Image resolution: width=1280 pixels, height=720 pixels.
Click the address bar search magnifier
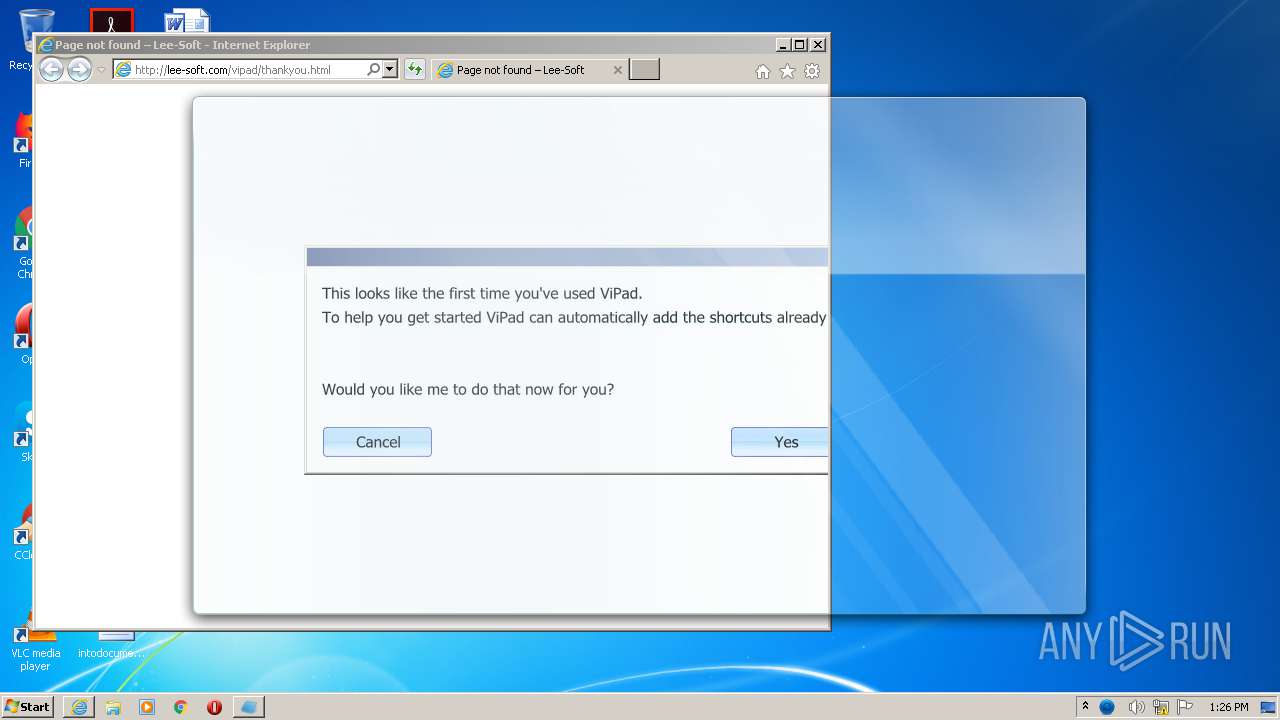tap(374, 70)
